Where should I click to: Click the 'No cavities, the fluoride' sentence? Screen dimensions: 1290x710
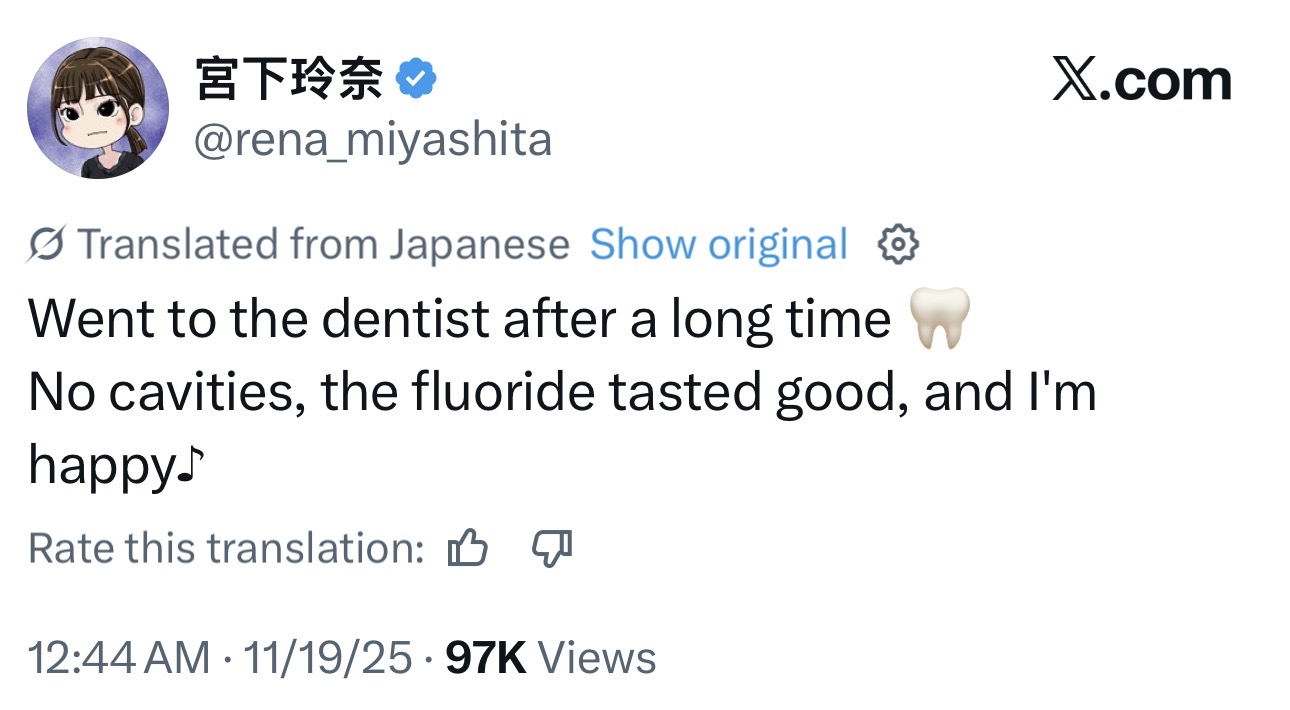562,429
